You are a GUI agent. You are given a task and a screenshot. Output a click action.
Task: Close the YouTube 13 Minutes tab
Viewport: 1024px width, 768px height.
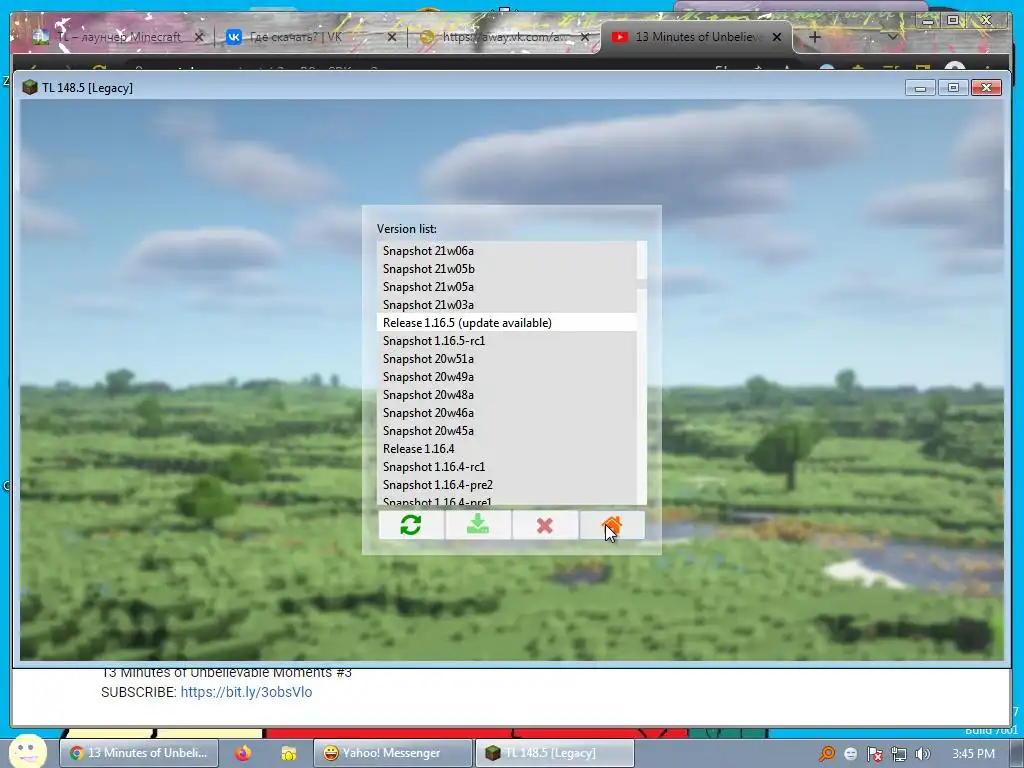point(776,37)
